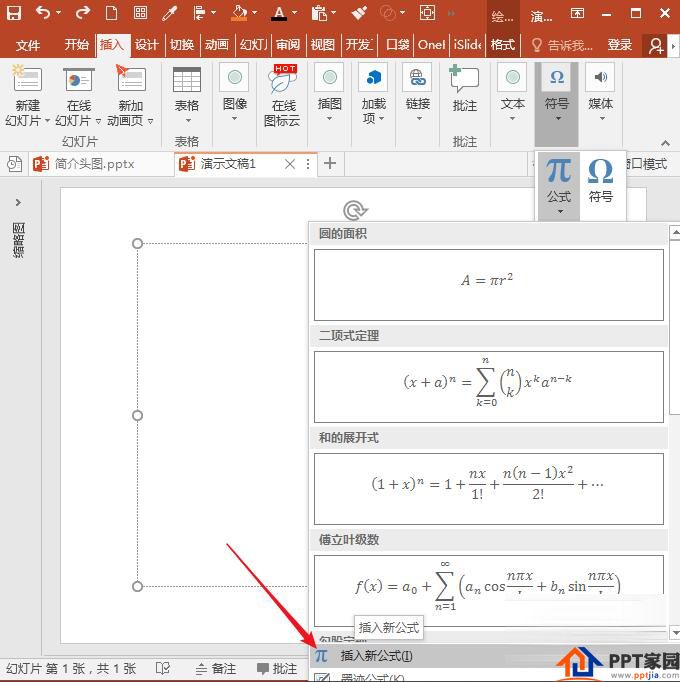The width and height of the screenshot is (680, 682).
Task: Switch to the 切换 ribbon tab
Action: 182,45
